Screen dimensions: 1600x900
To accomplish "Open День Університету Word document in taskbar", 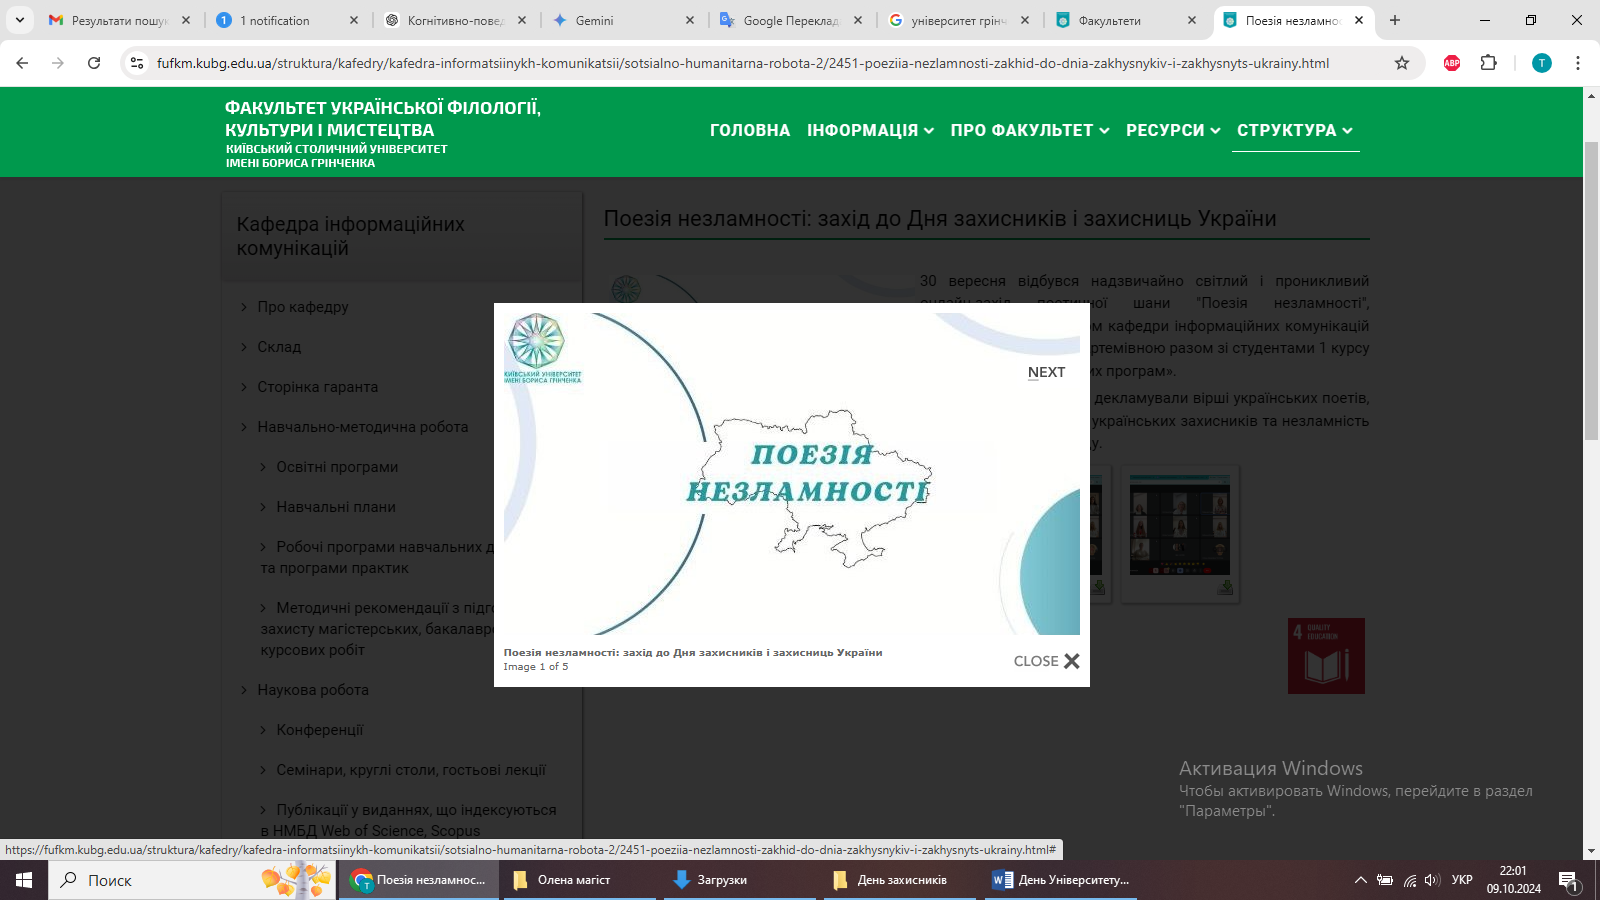I will (x=1061, y=880).
